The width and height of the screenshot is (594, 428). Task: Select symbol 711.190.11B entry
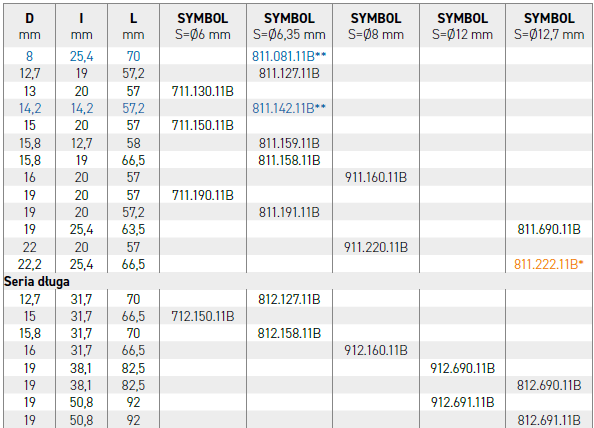tap(203, 195)
